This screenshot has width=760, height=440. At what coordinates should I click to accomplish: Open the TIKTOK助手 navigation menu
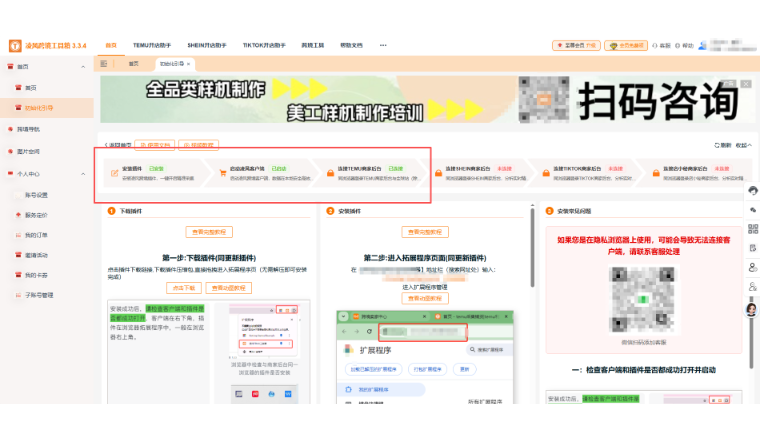click(x=264, y=46)
